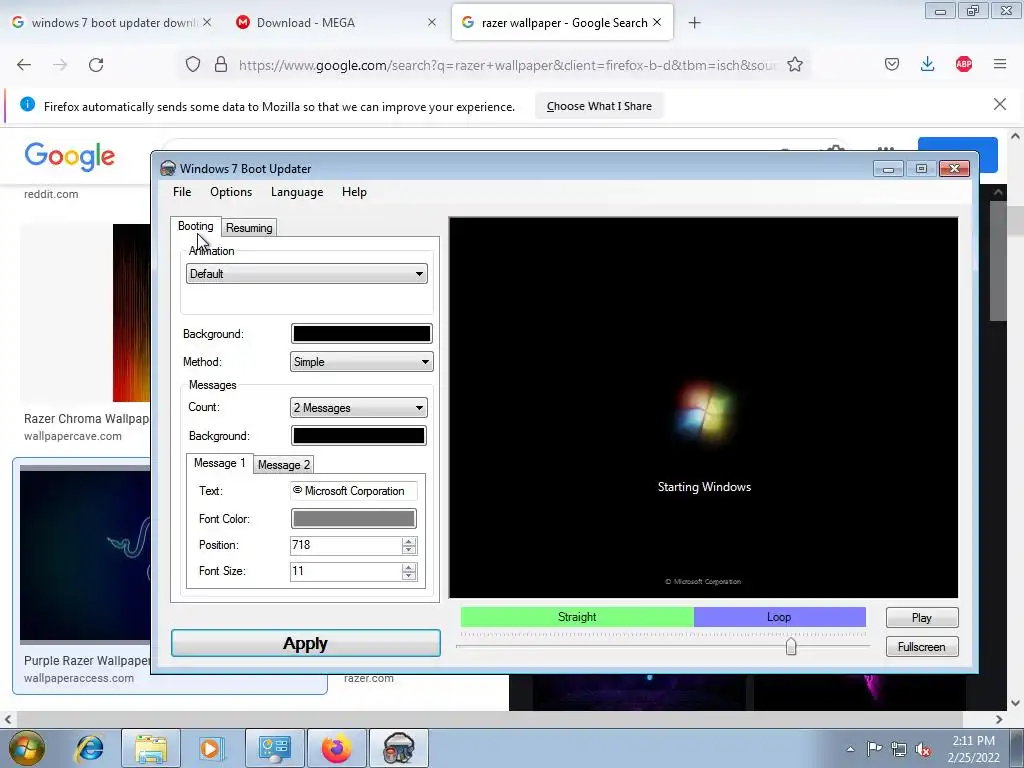Screen dimensions: 1024x768
Task: Bookmark this page with the star
Action: [795, 64]
